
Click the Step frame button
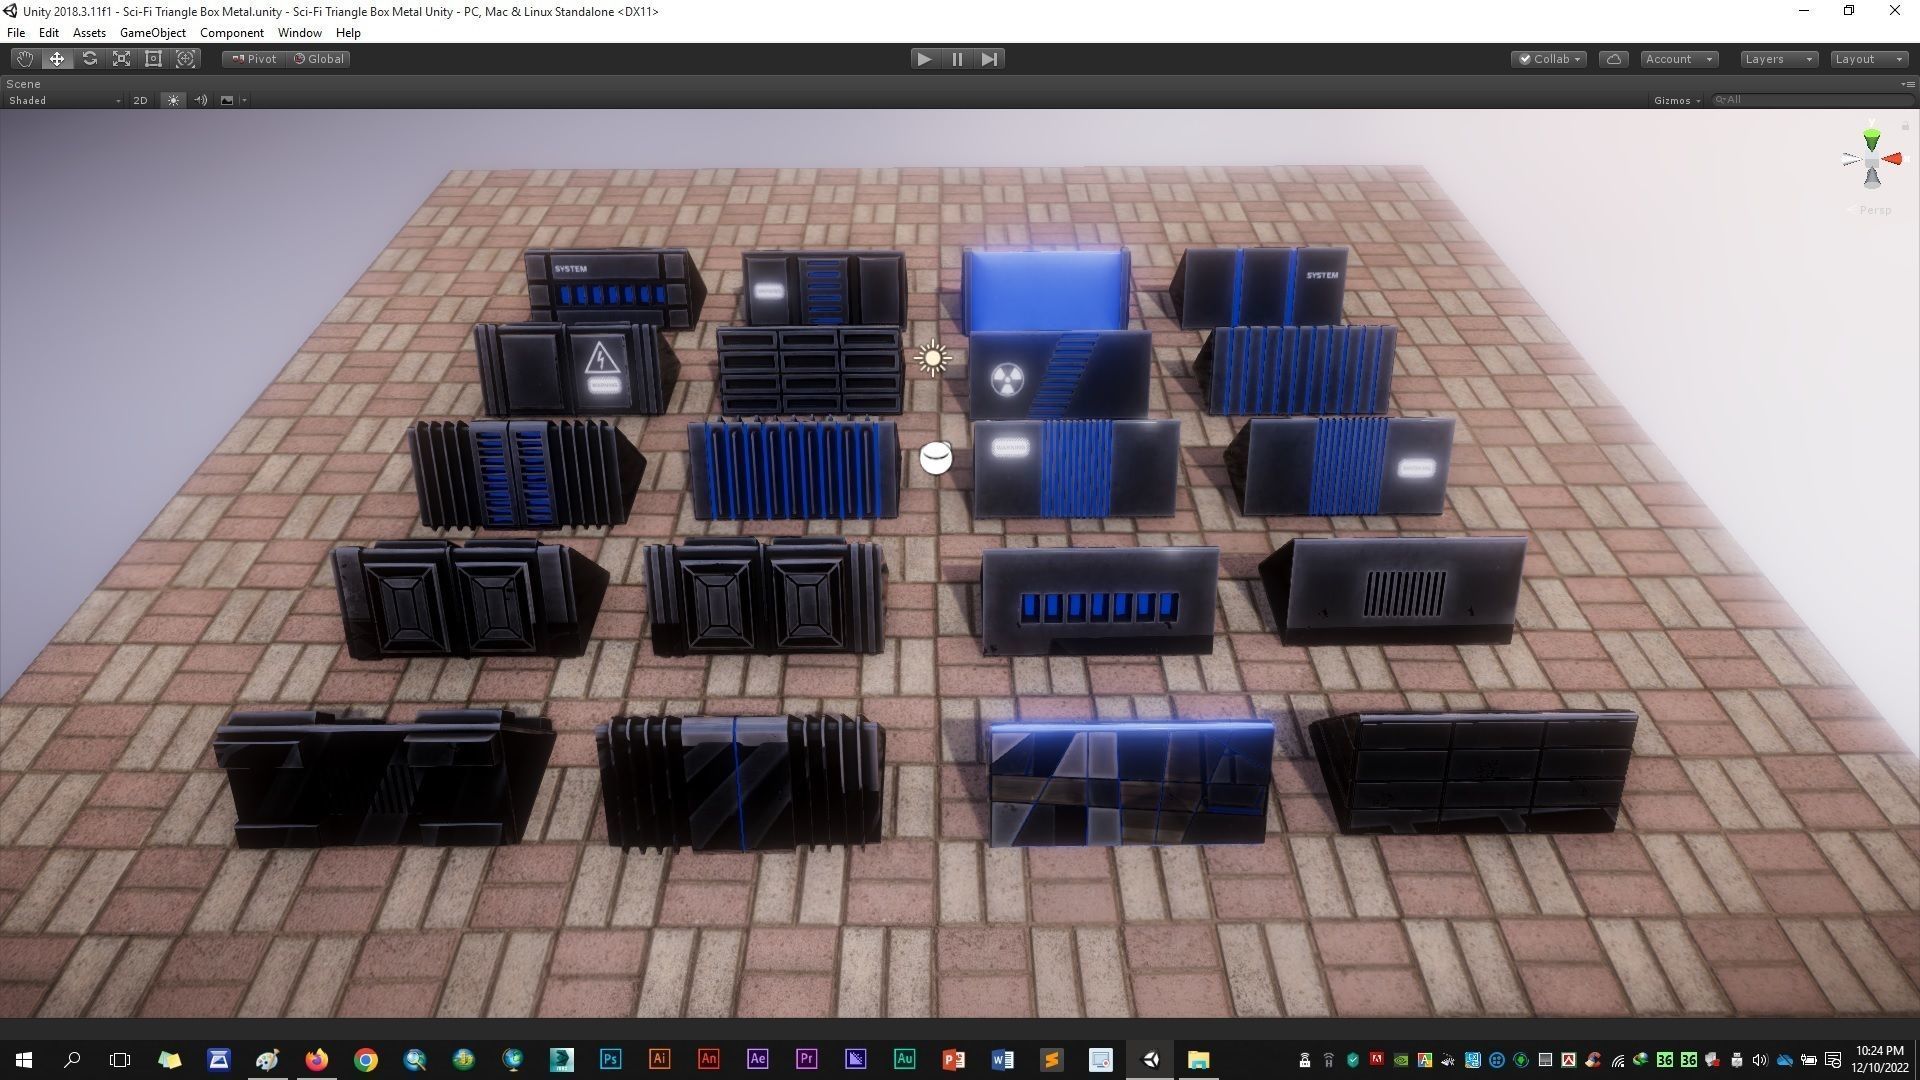tap(989, 59)
